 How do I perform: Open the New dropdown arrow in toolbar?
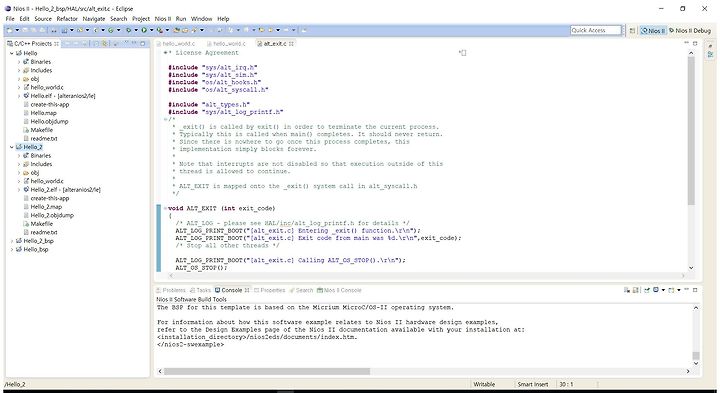click(x=17, y=30)
